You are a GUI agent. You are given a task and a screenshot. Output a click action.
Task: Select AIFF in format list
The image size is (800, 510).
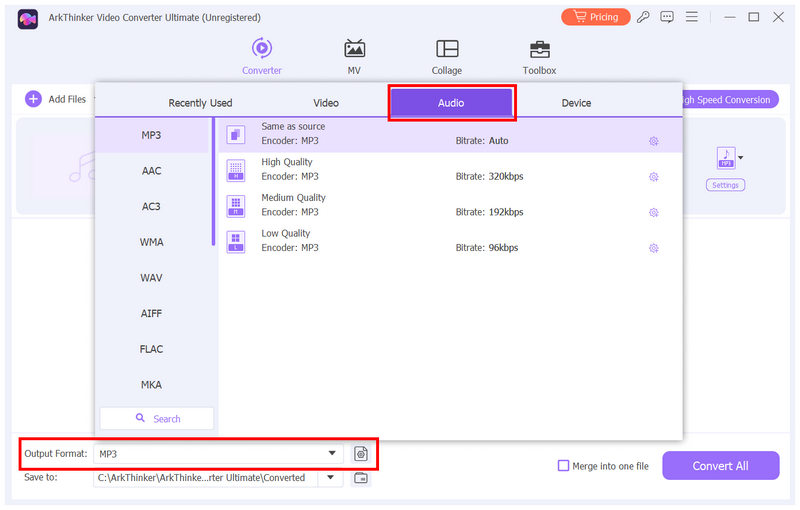pyautogui.click(x=152, y=314)
